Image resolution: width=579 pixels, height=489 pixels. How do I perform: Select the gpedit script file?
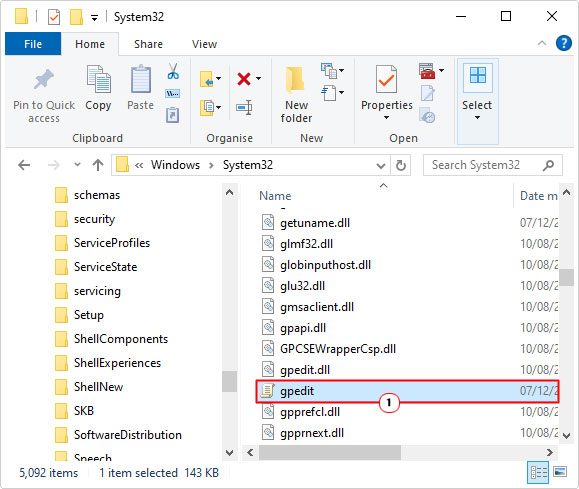point(407,391)
